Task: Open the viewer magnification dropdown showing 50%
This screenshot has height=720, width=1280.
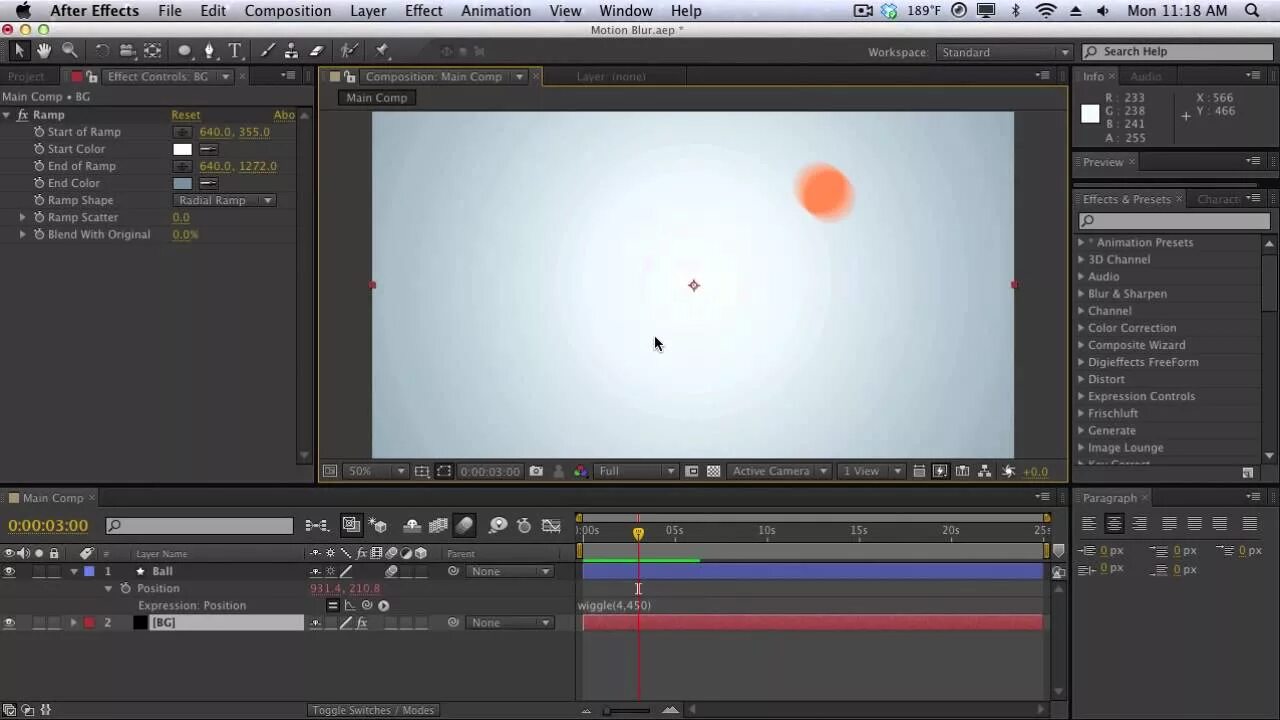Action: [x=376, y=471]
